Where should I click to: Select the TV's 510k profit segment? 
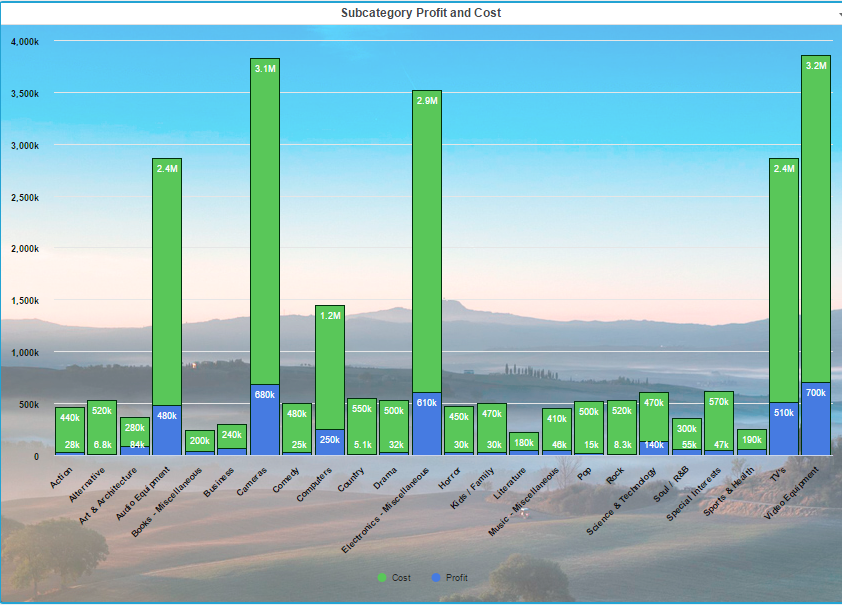783,429
